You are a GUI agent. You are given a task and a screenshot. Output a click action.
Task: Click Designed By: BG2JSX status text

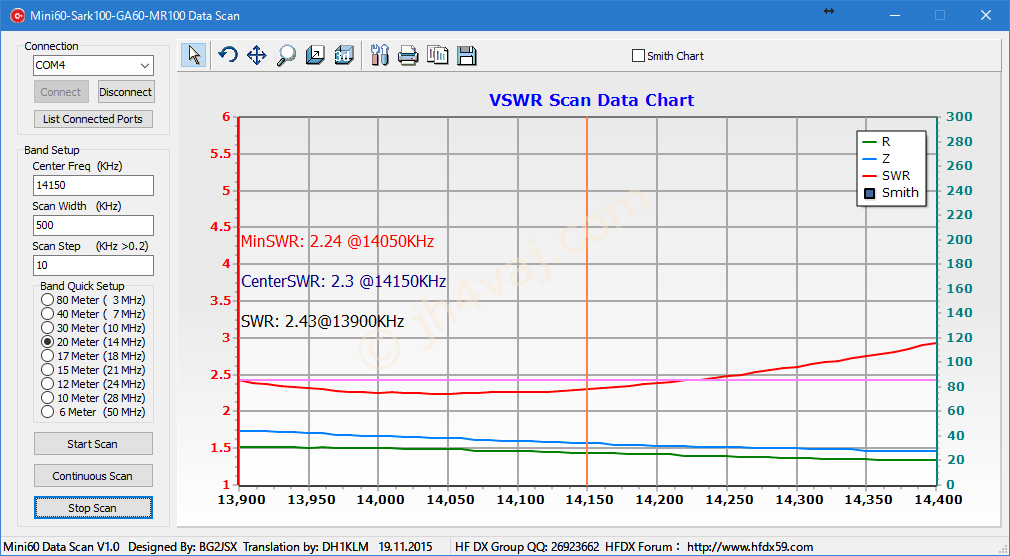point(184,547)
